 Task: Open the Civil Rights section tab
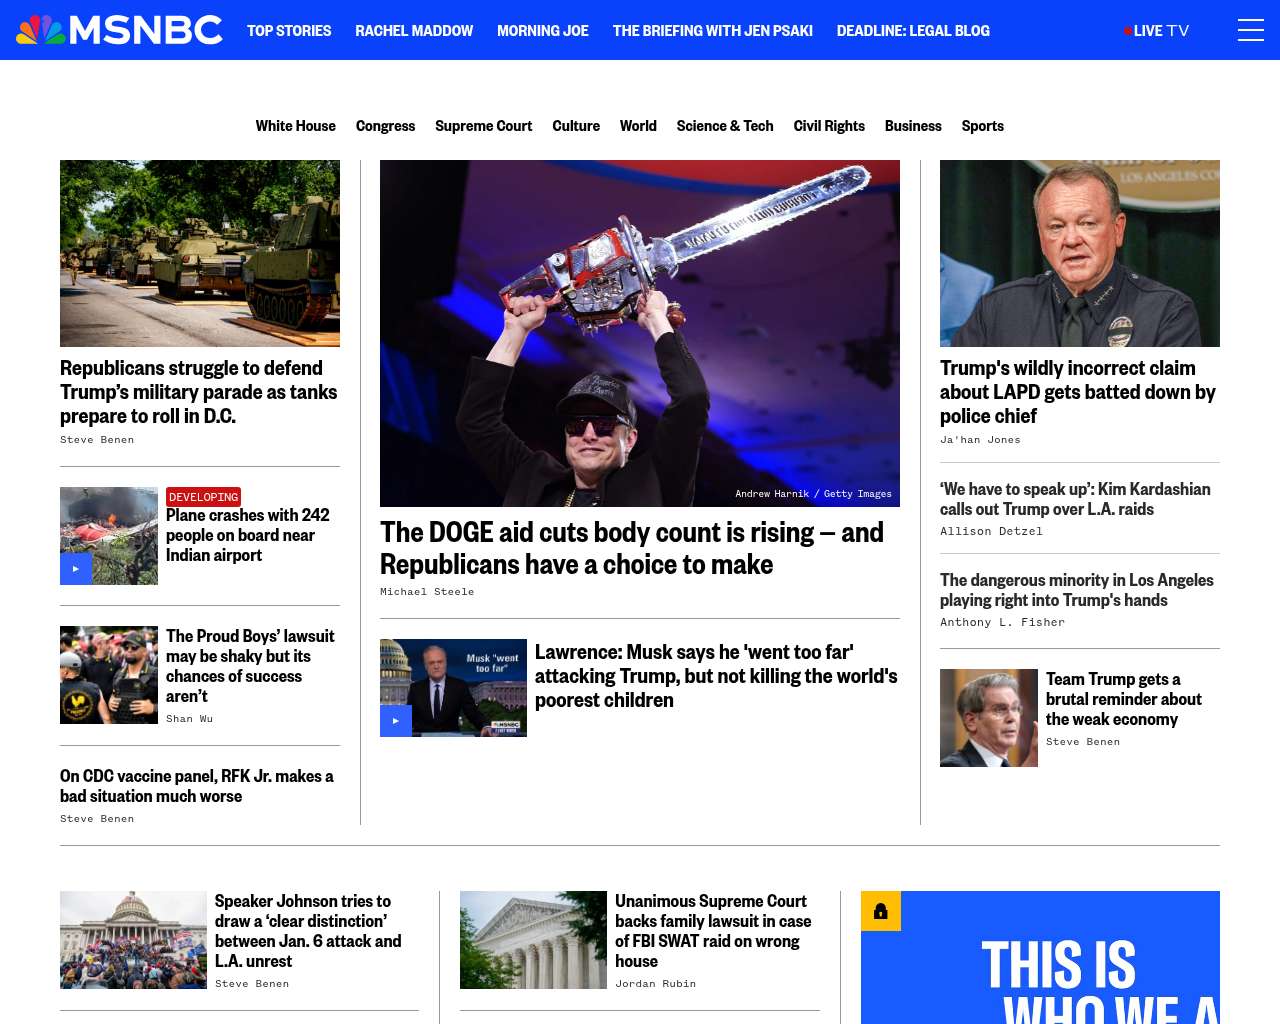point(829,126)
